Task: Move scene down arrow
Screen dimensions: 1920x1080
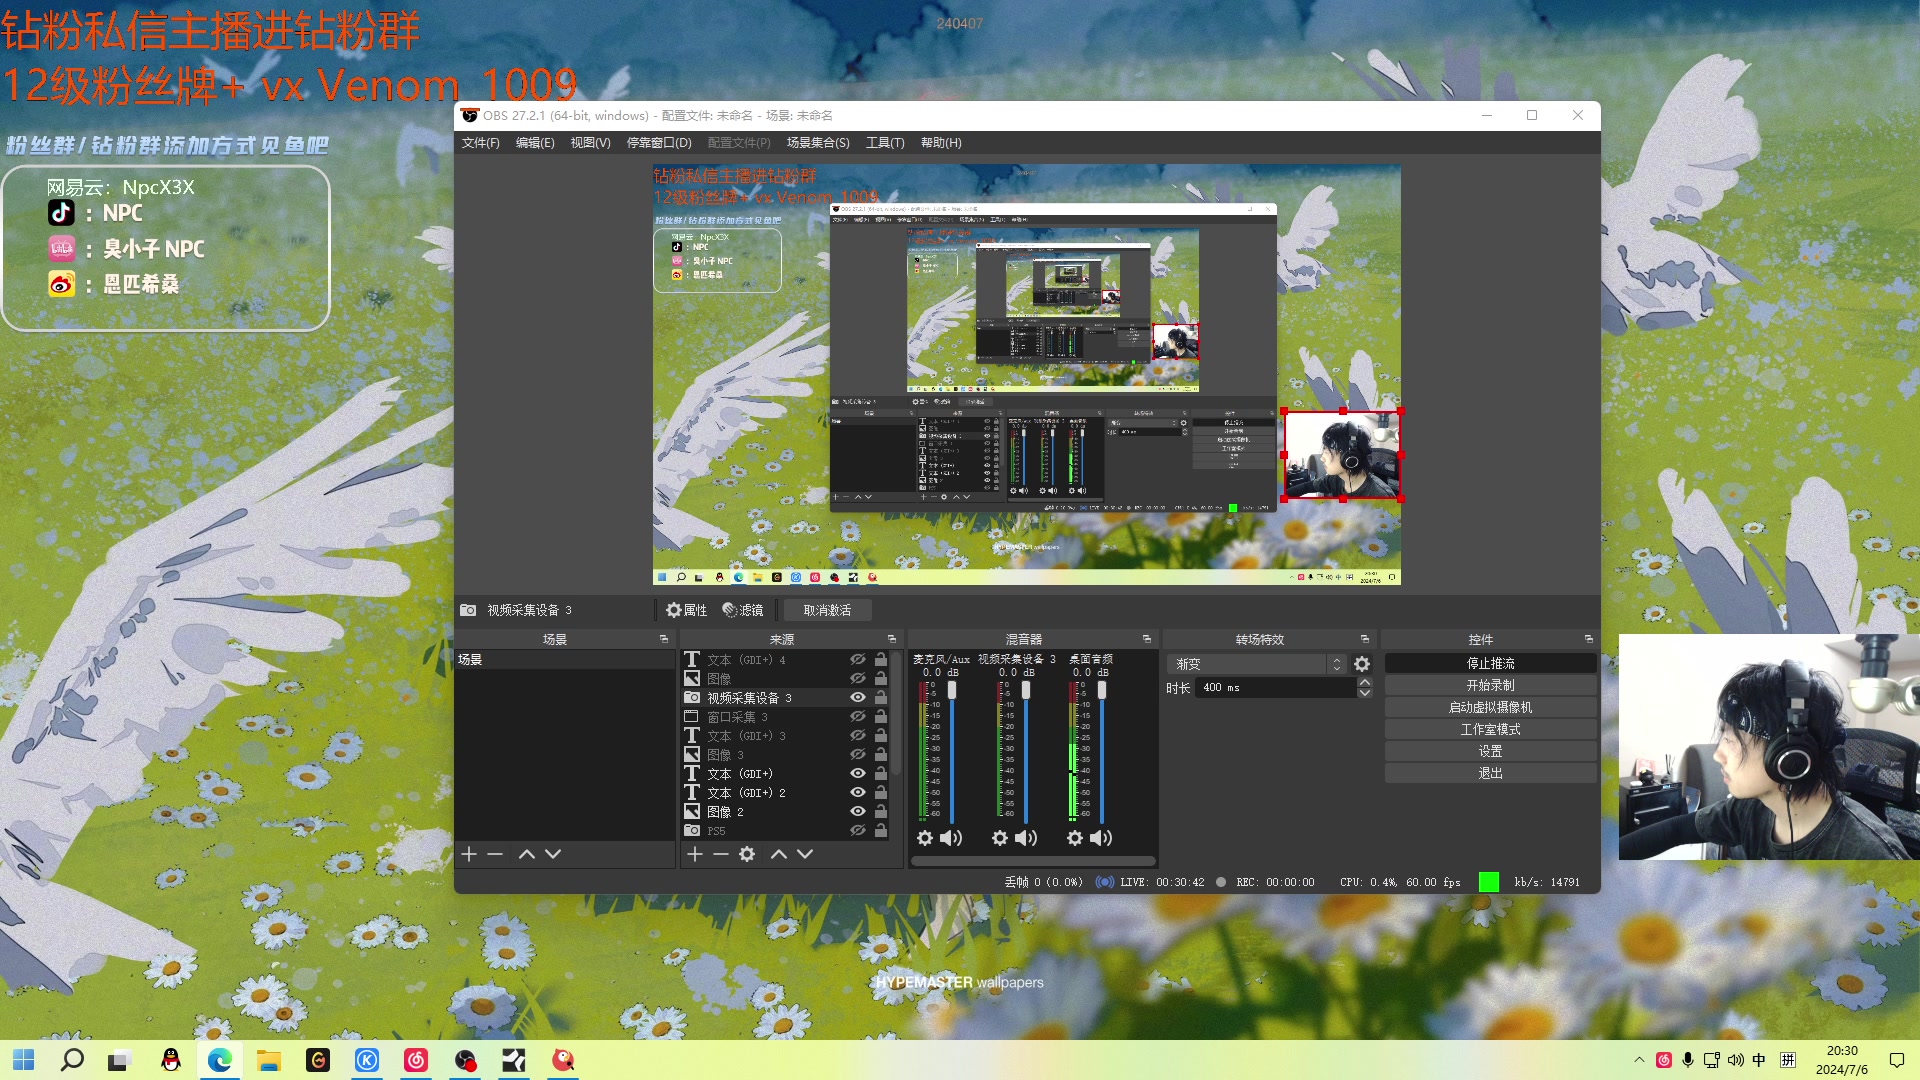Action: point(553,854)
